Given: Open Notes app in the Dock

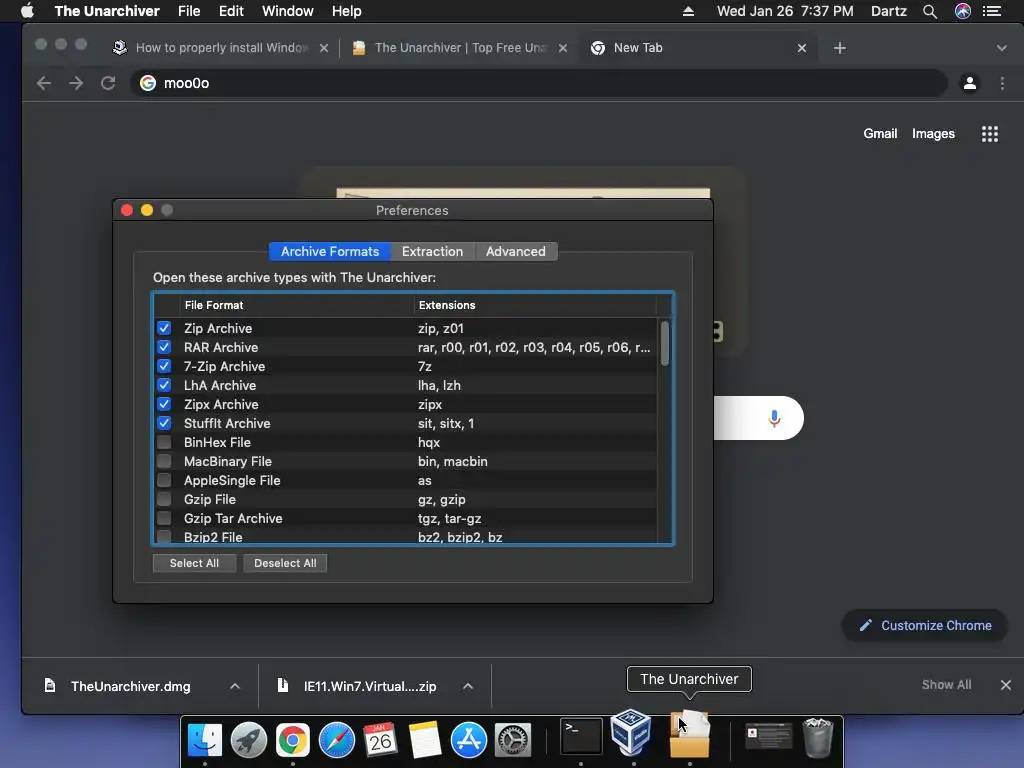Looking at the screenshot, I should (424, 740).
